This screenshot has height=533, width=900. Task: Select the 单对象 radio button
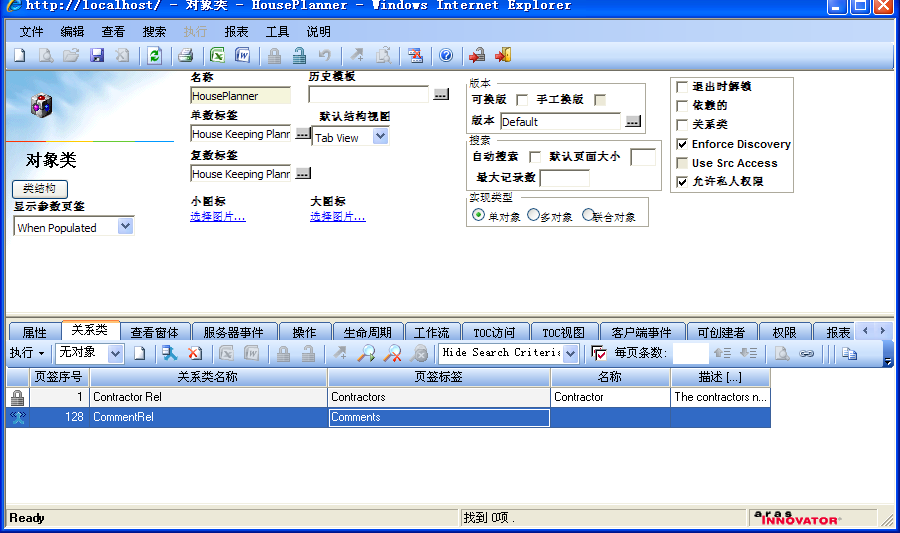(478, 215)
